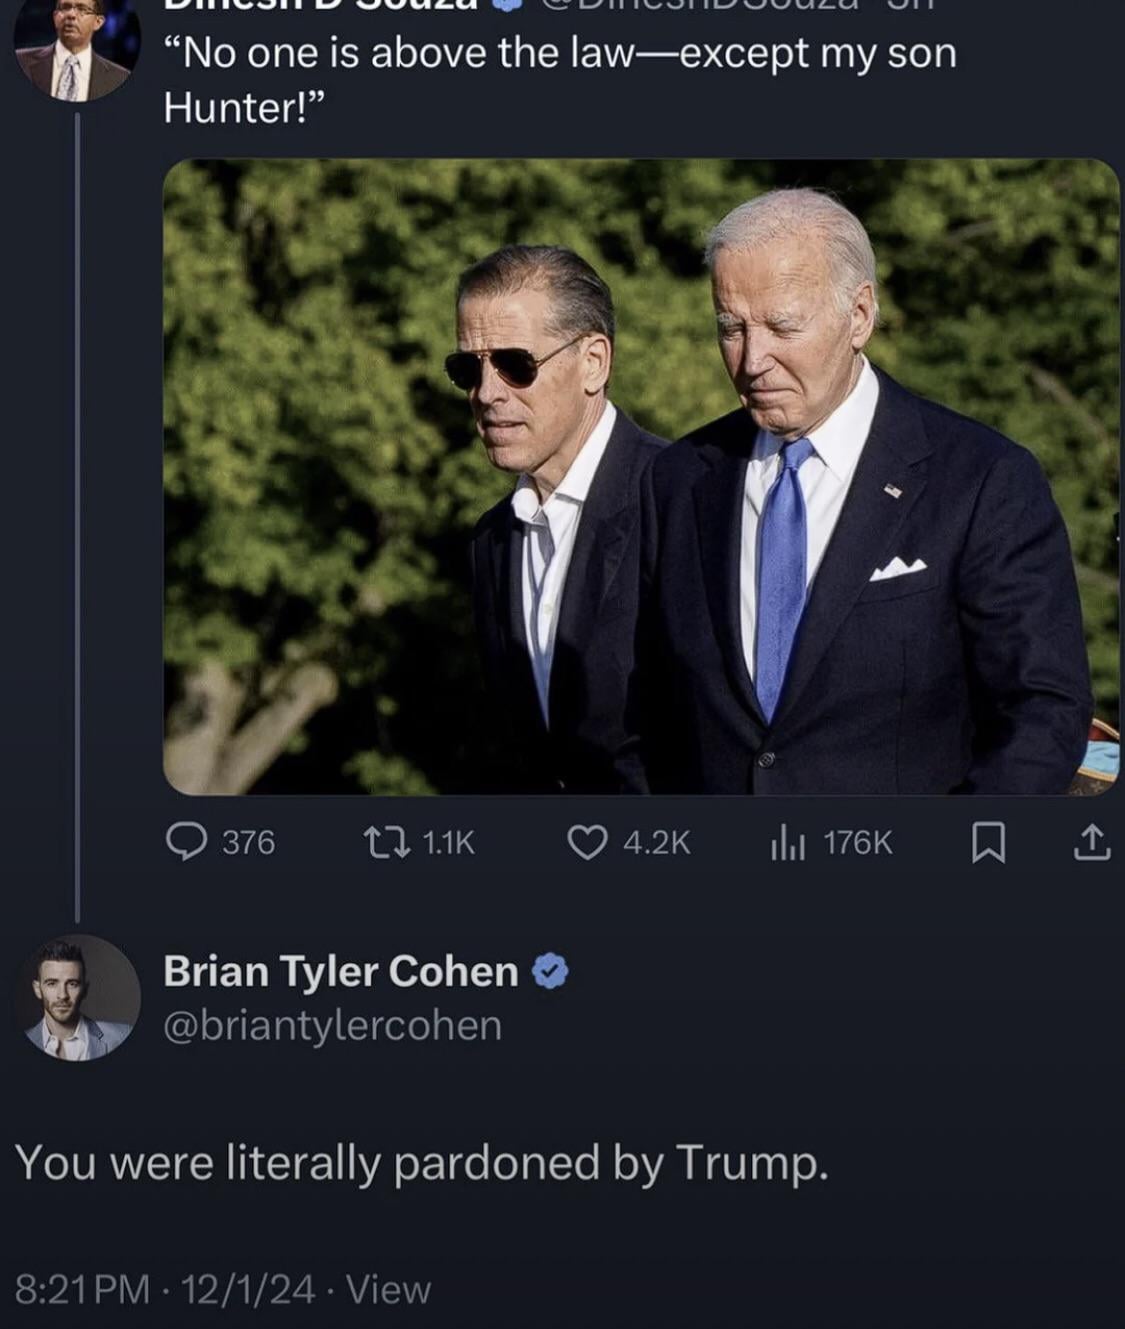Bookmark the Hunter tweet

click(x=988, y=842)
